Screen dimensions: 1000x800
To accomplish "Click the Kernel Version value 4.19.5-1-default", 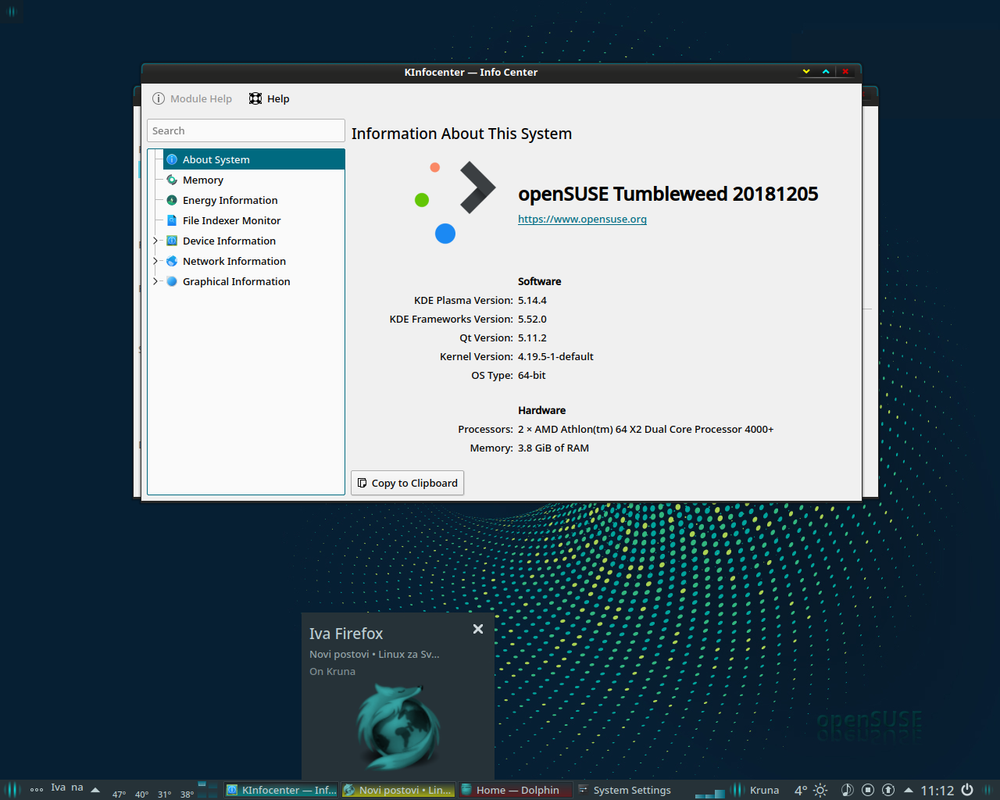I will [555, 357].
